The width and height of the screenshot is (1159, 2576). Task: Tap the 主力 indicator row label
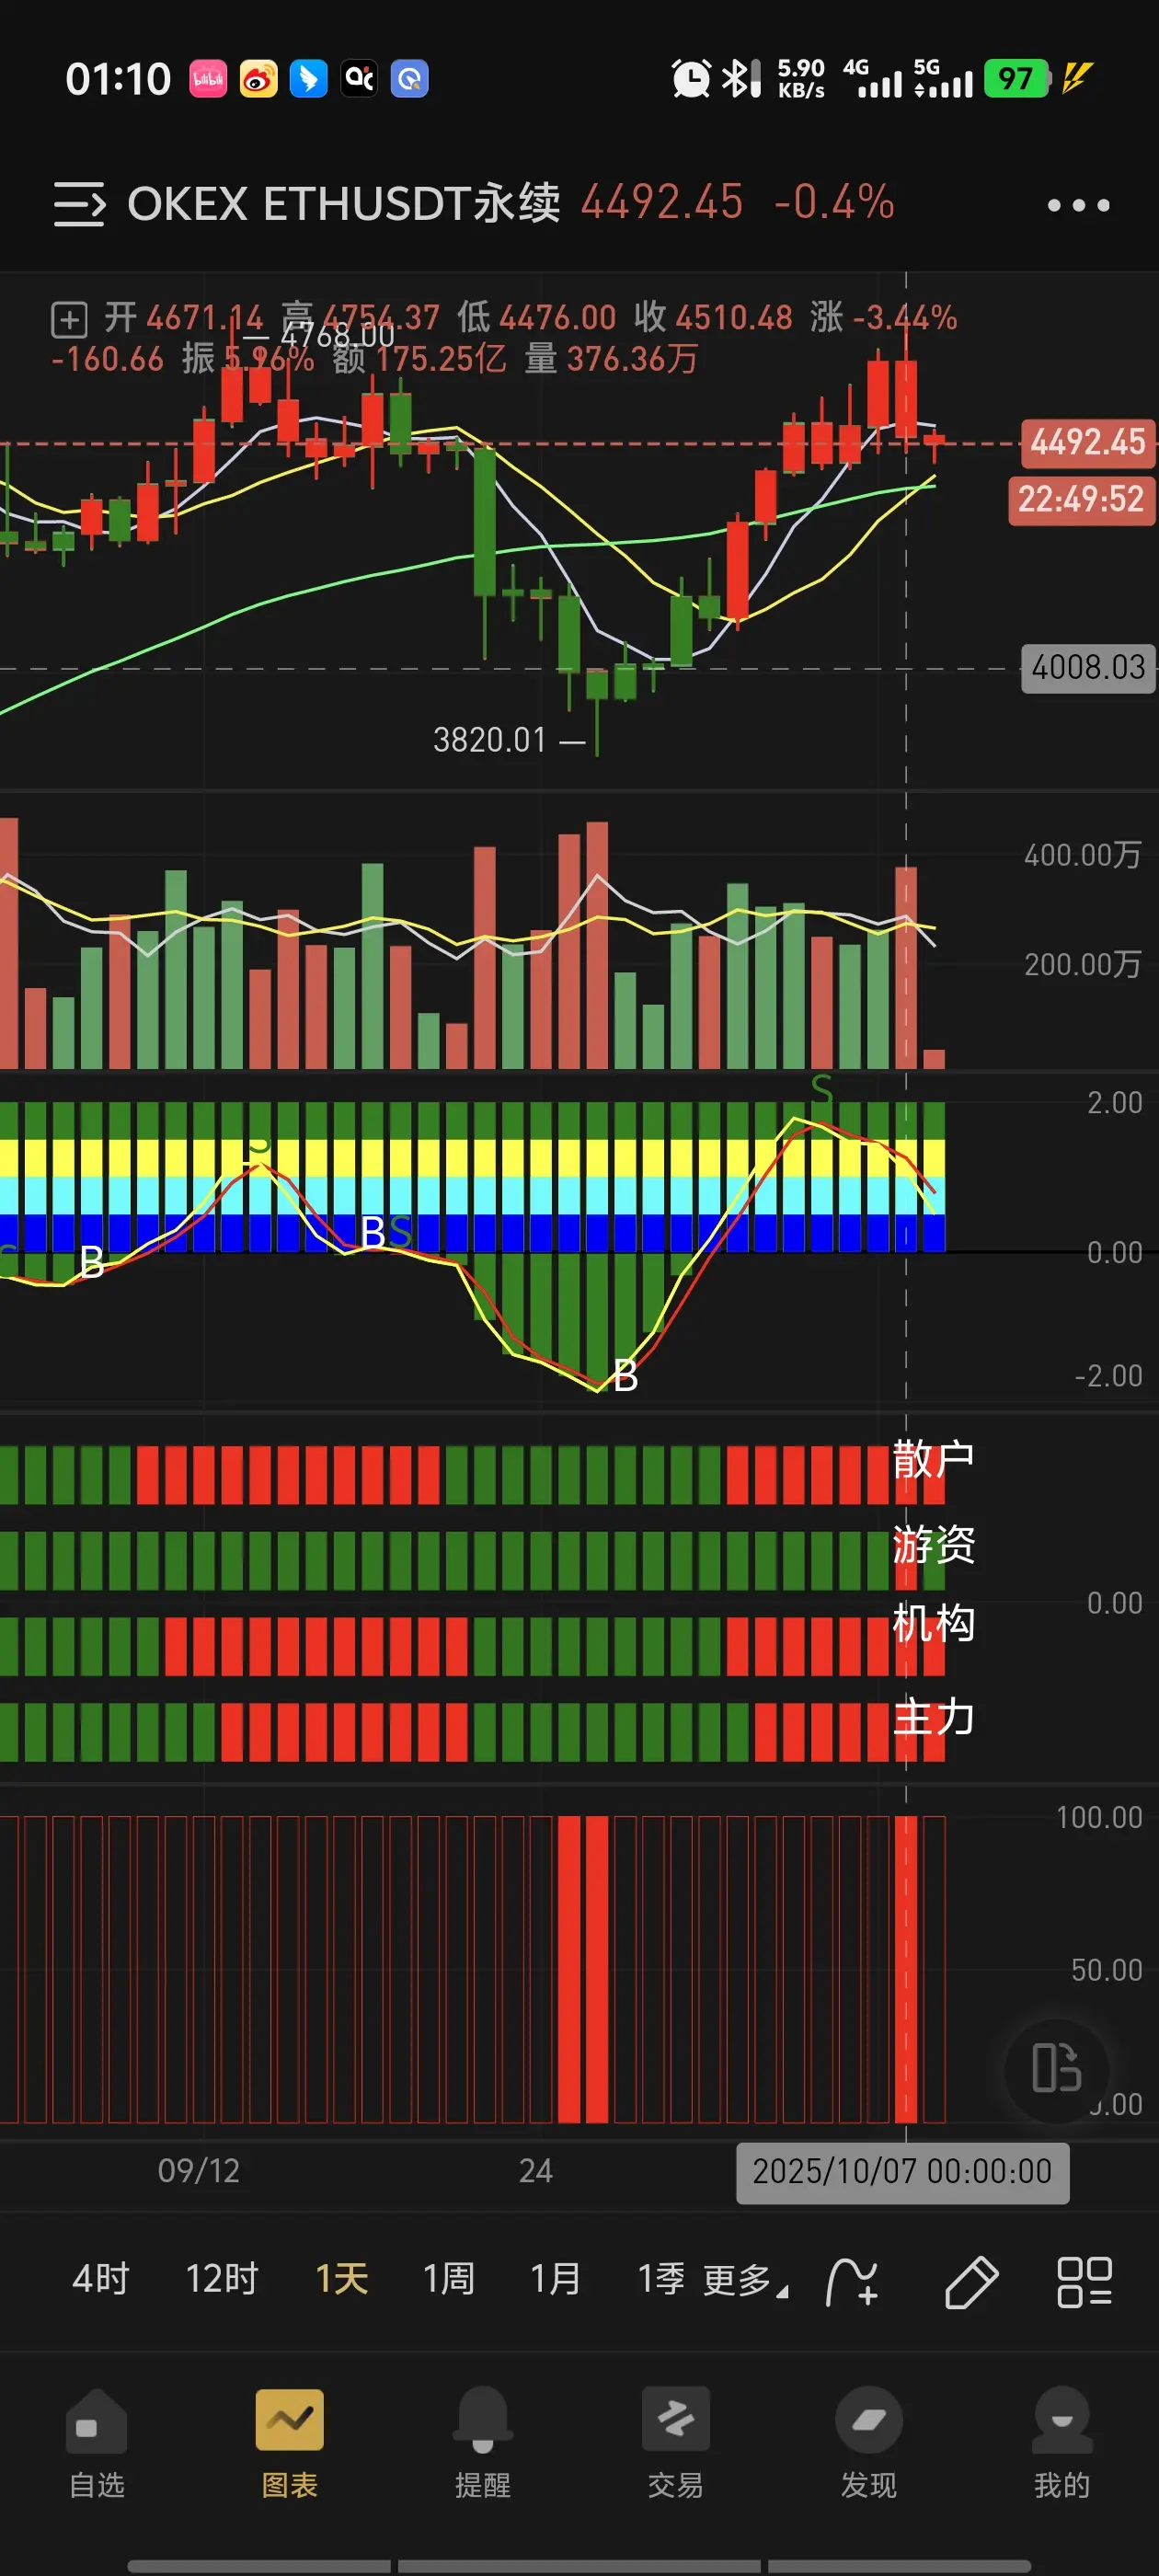tap(934, 1718)
